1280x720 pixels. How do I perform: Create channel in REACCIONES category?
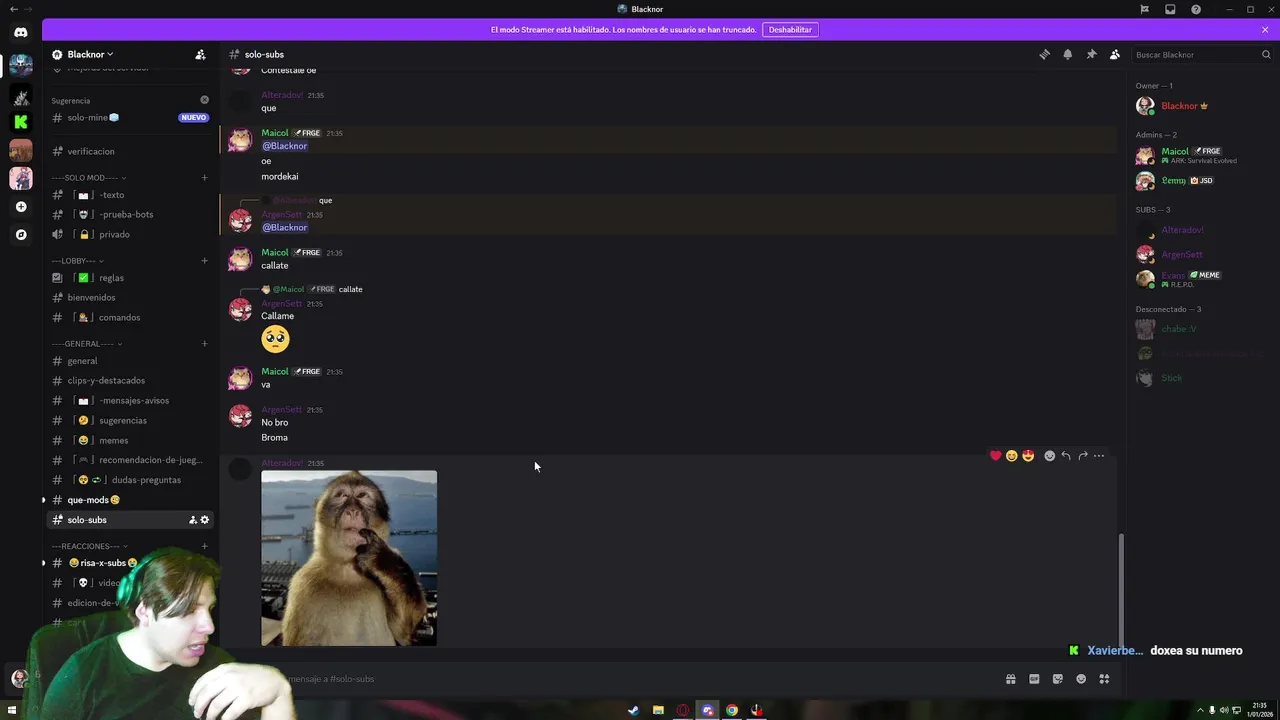coord(204,546)
